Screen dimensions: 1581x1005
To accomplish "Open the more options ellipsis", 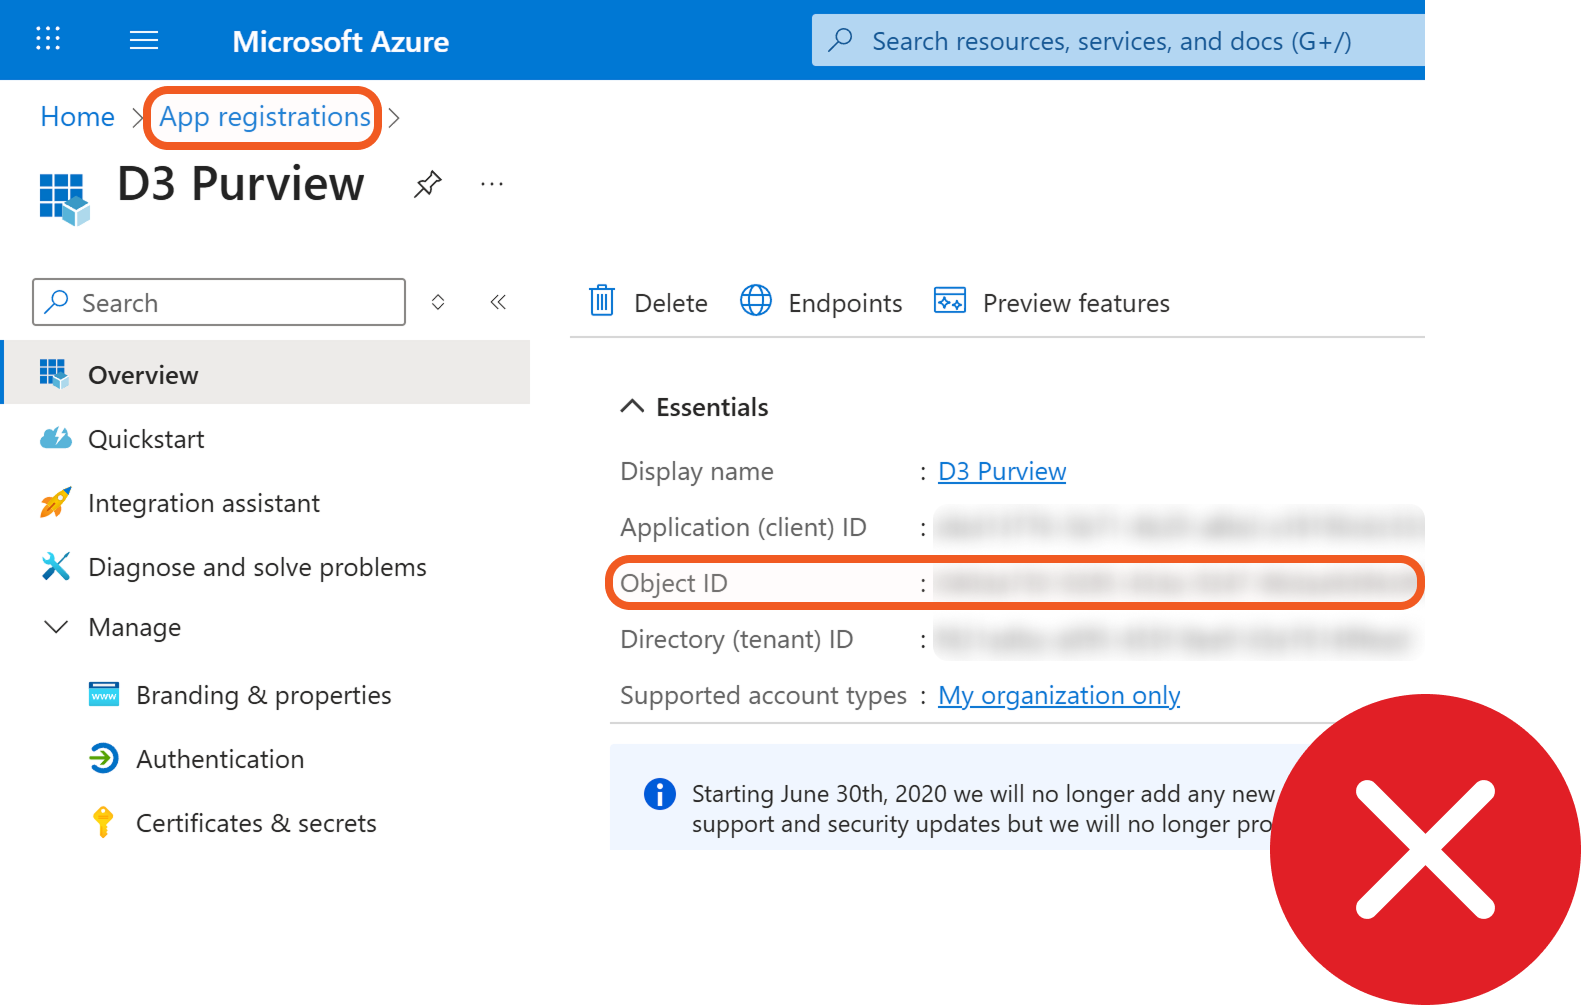I will click(492, 184).
